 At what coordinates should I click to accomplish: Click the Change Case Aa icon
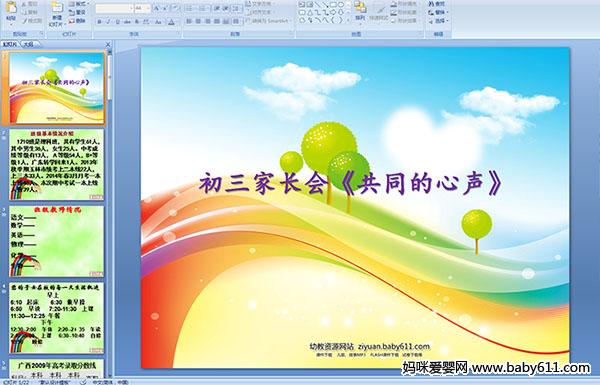click(158, 22)
